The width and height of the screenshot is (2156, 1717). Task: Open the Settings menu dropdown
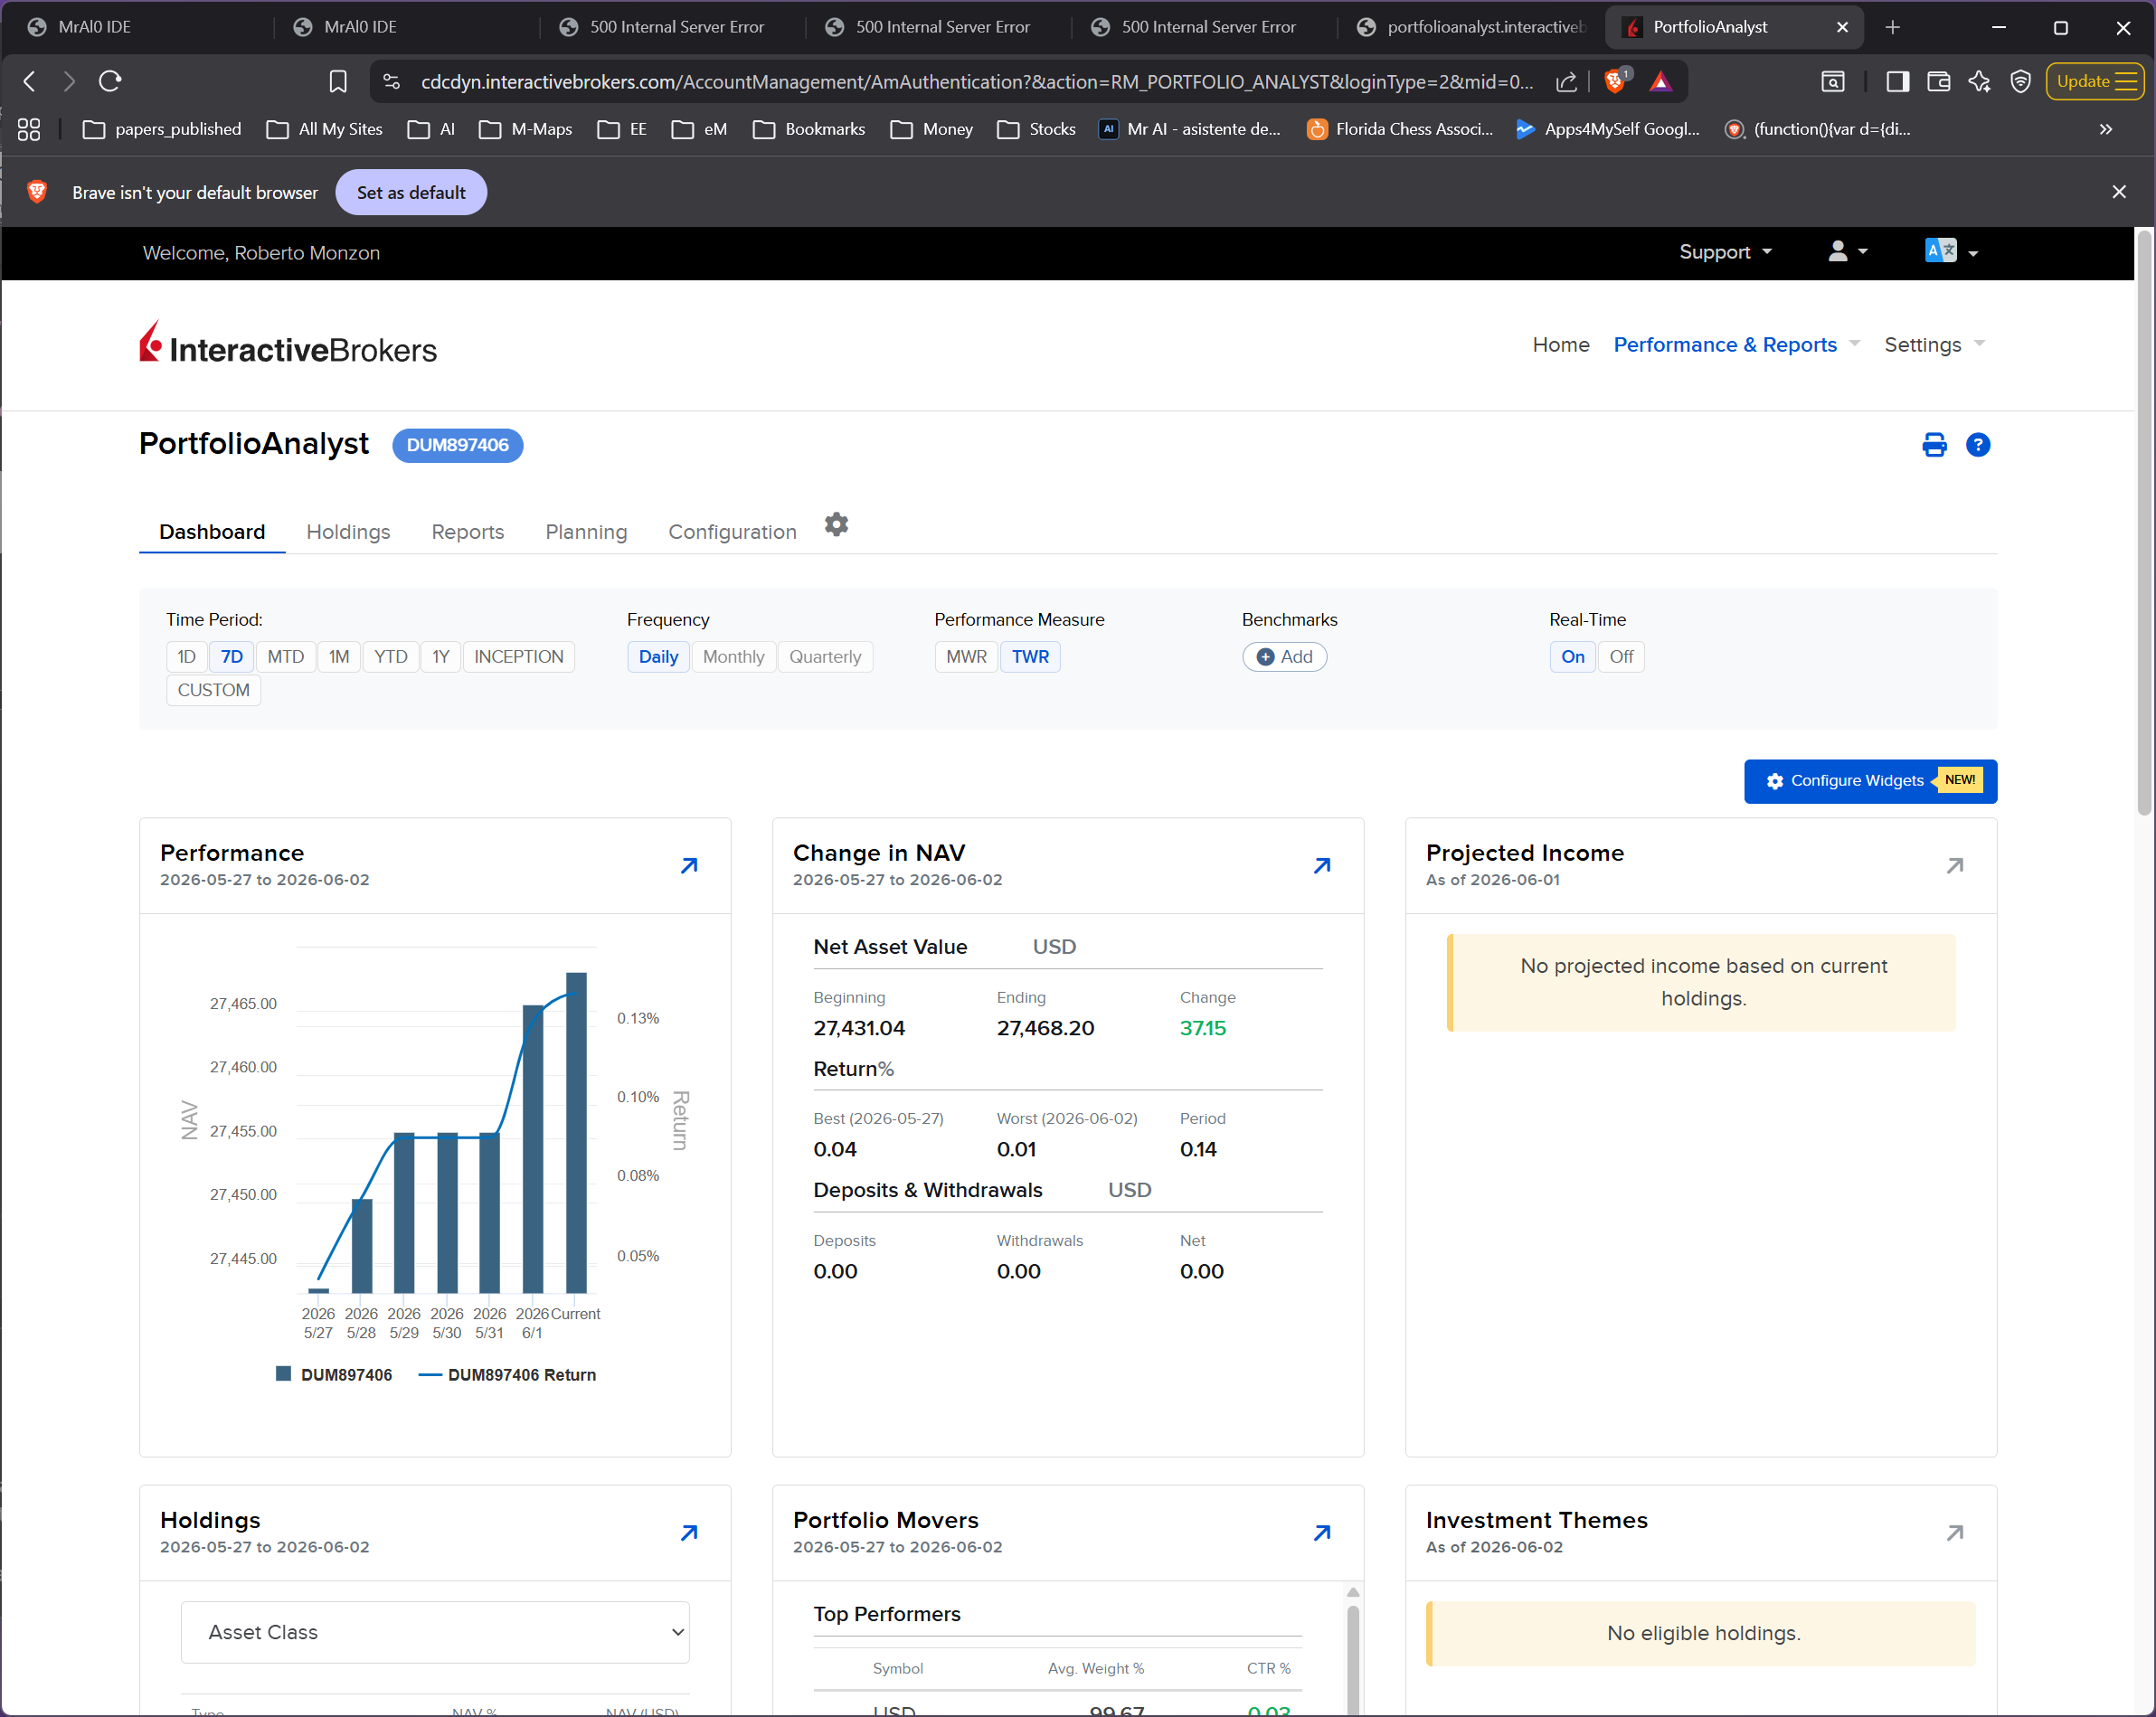(1934, 345)
